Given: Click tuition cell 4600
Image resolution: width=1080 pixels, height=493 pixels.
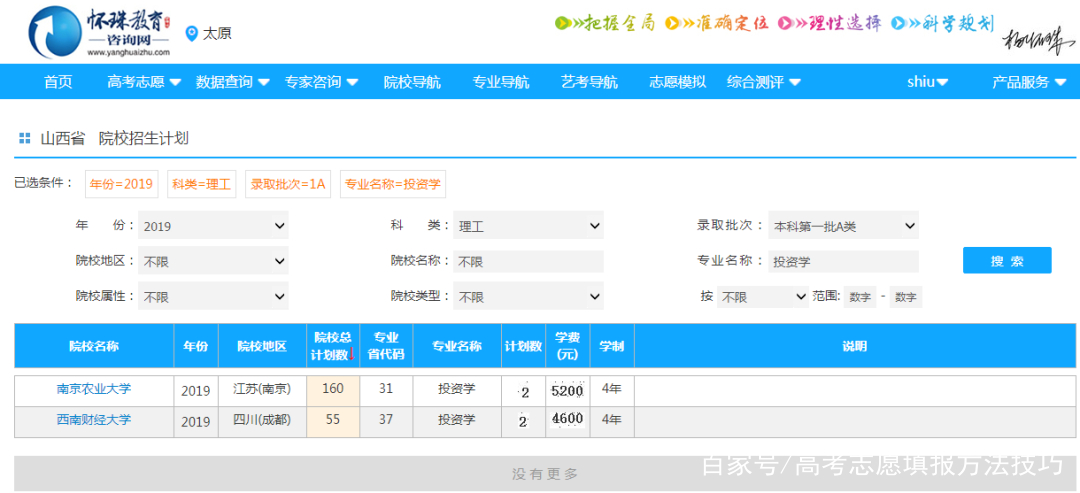Looking at the screenshot, I should tap(568, 421).
